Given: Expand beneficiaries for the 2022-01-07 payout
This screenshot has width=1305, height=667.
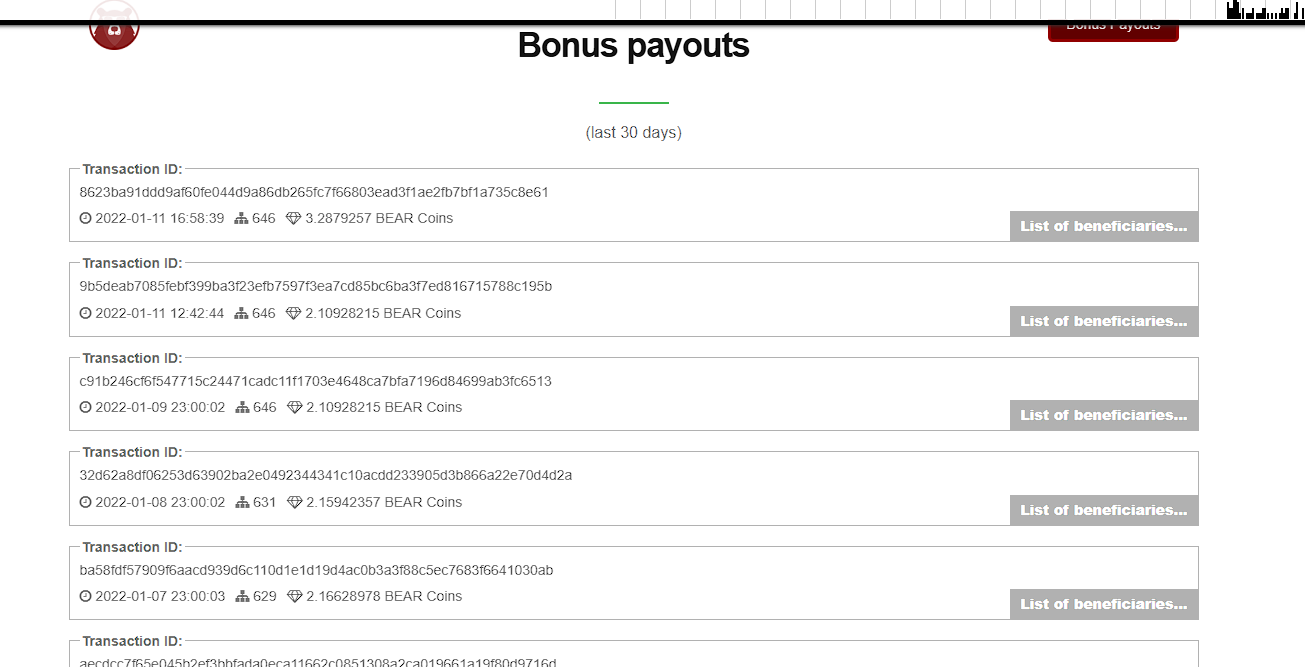Looking at the screenshot, I should click(x=1103, y=604).
